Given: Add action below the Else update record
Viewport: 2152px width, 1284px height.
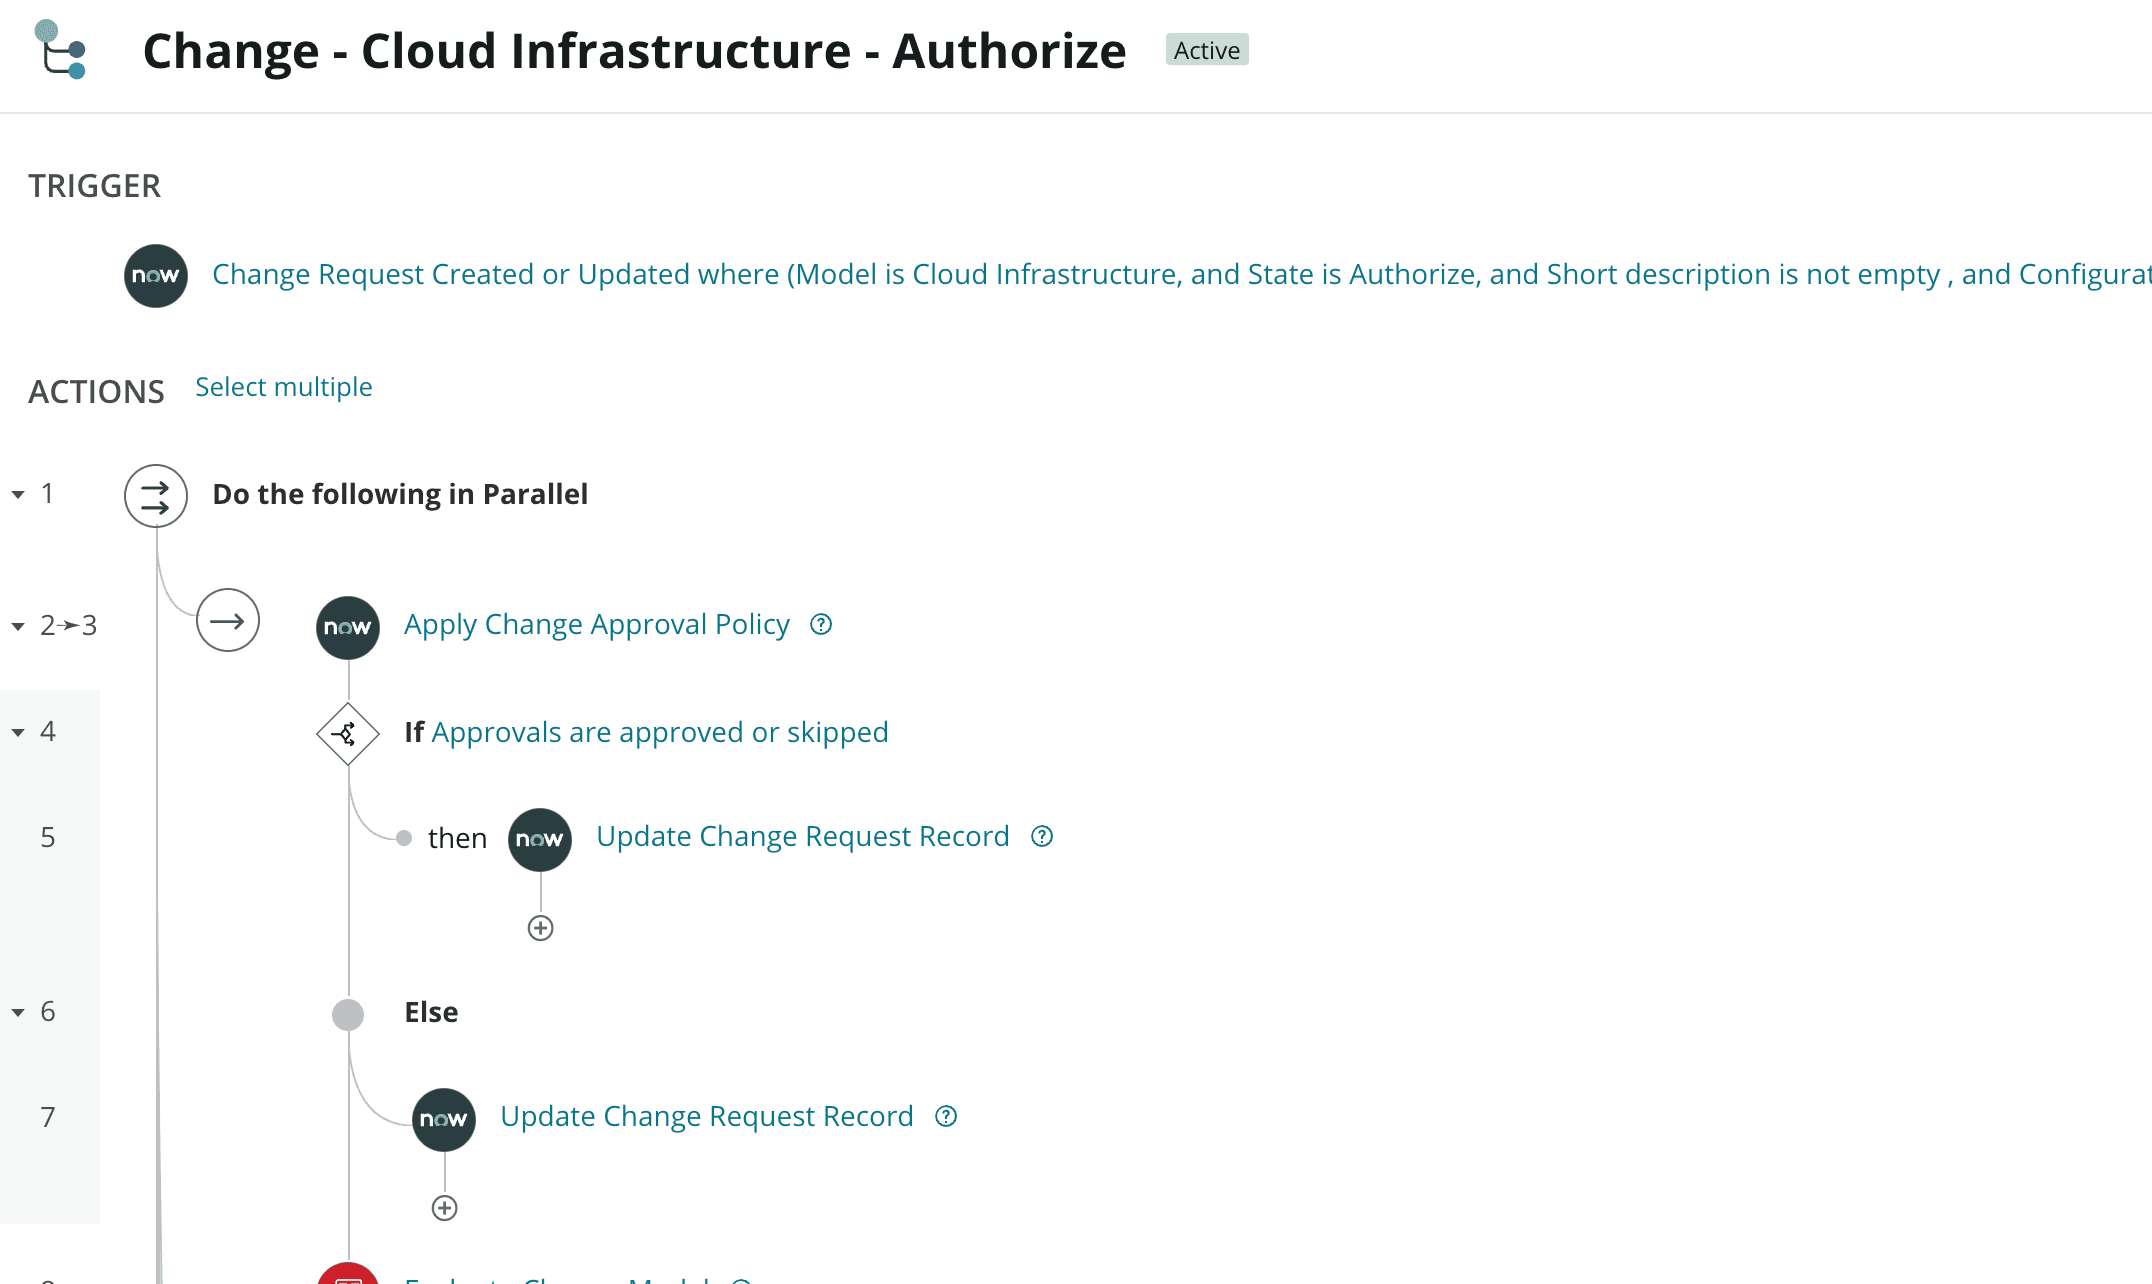Looking at the screenshot, I should (444, 1208).
